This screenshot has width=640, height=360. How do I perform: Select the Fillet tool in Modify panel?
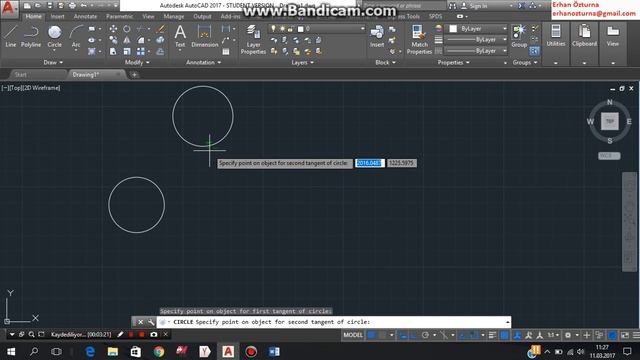tap(140, 40)
